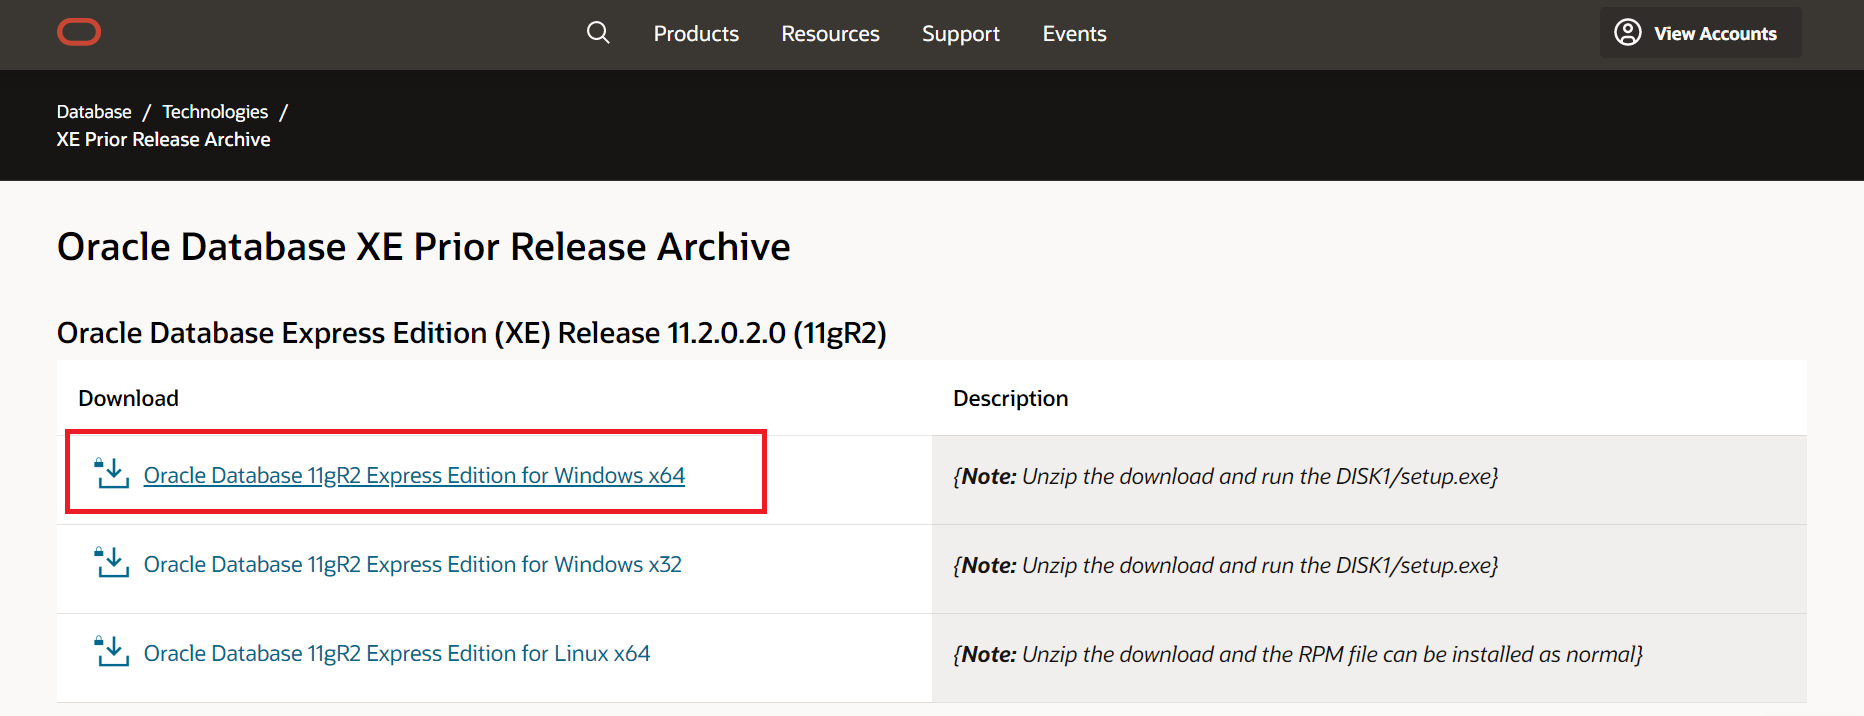The image size is (1864, 716).
Task: Open the Resources menu
Action: (x=830, y=34)
